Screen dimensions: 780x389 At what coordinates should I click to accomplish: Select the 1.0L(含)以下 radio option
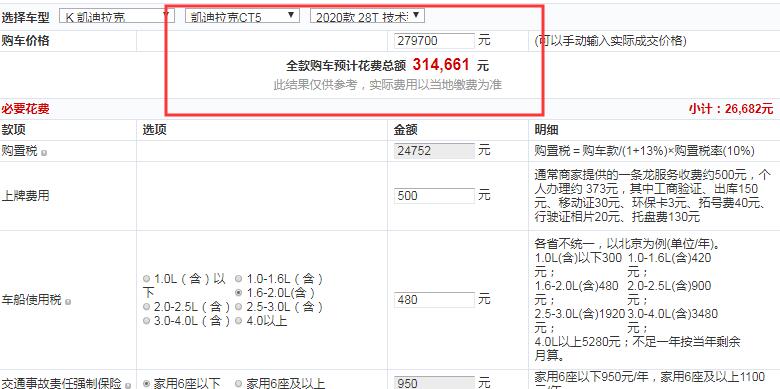coord(146,279)
